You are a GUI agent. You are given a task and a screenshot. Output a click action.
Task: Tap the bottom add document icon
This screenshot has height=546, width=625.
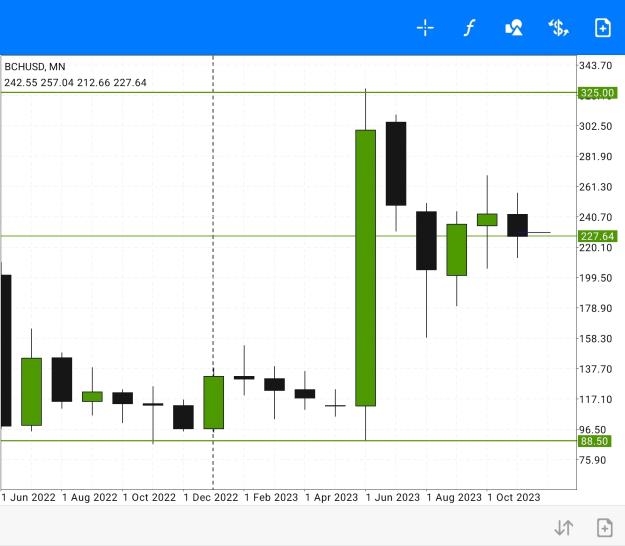pos(604,528)
